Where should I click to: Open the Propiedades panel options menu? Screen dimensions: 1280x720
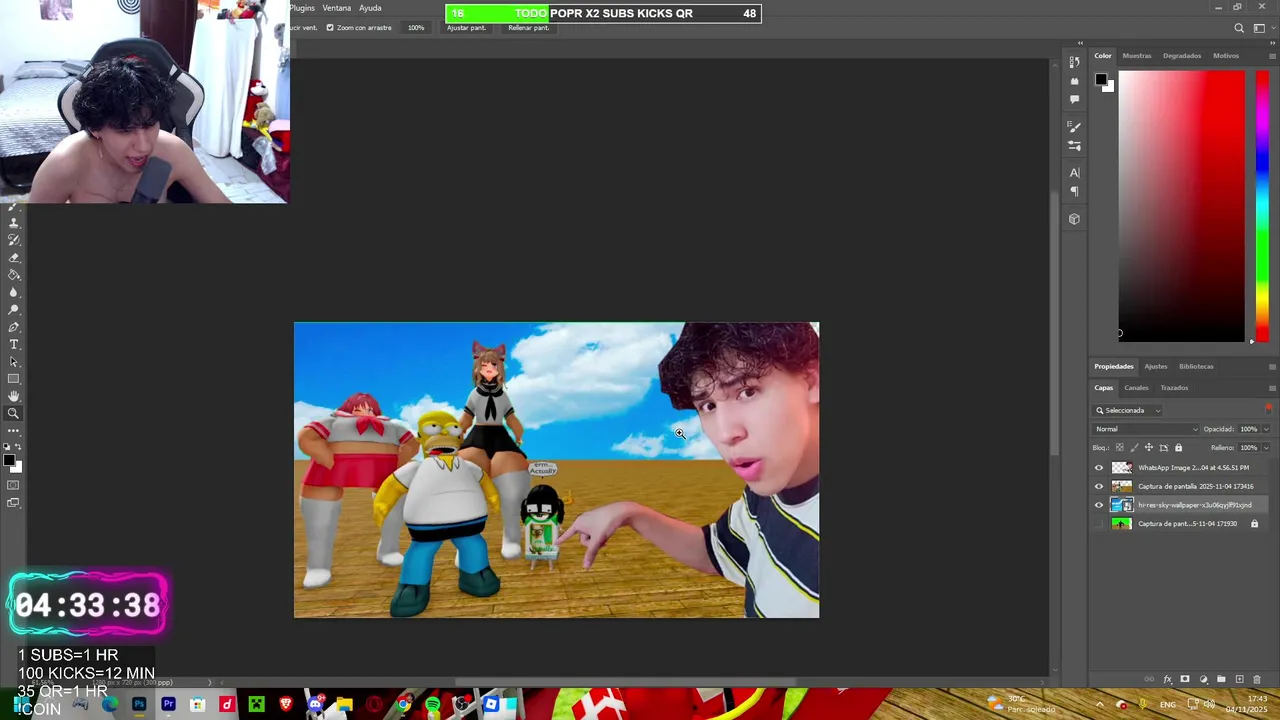[x=1272, y=366]
